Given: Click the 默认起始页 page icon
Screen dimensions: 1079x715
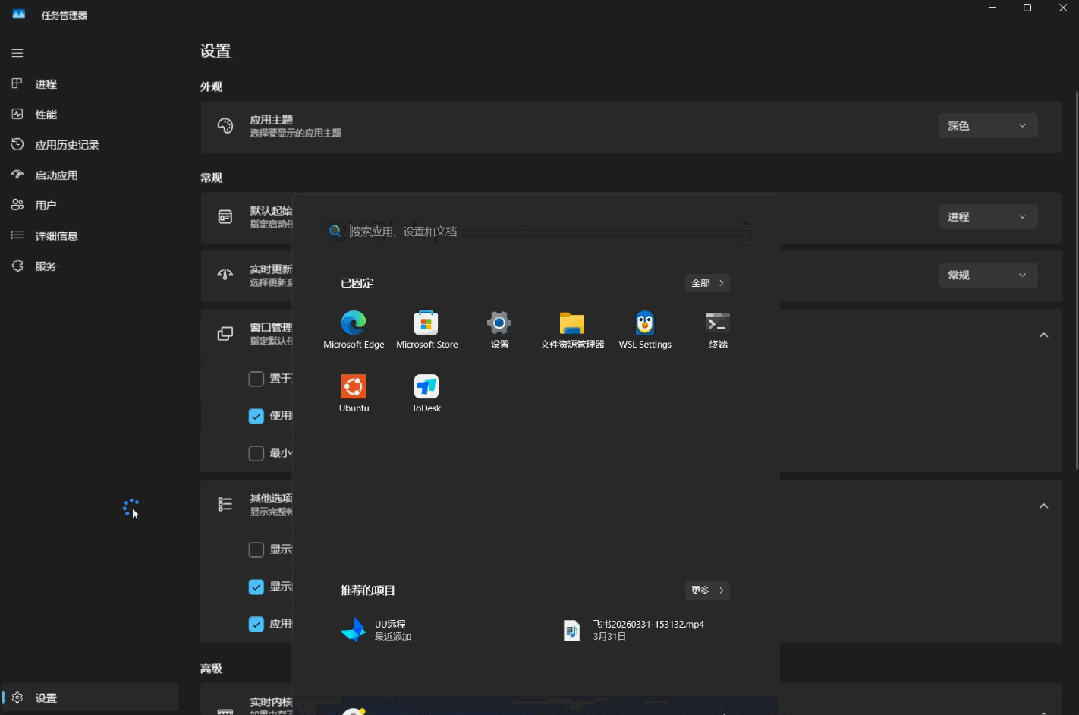Looking at the screenshot, I should tap(225, 217).
